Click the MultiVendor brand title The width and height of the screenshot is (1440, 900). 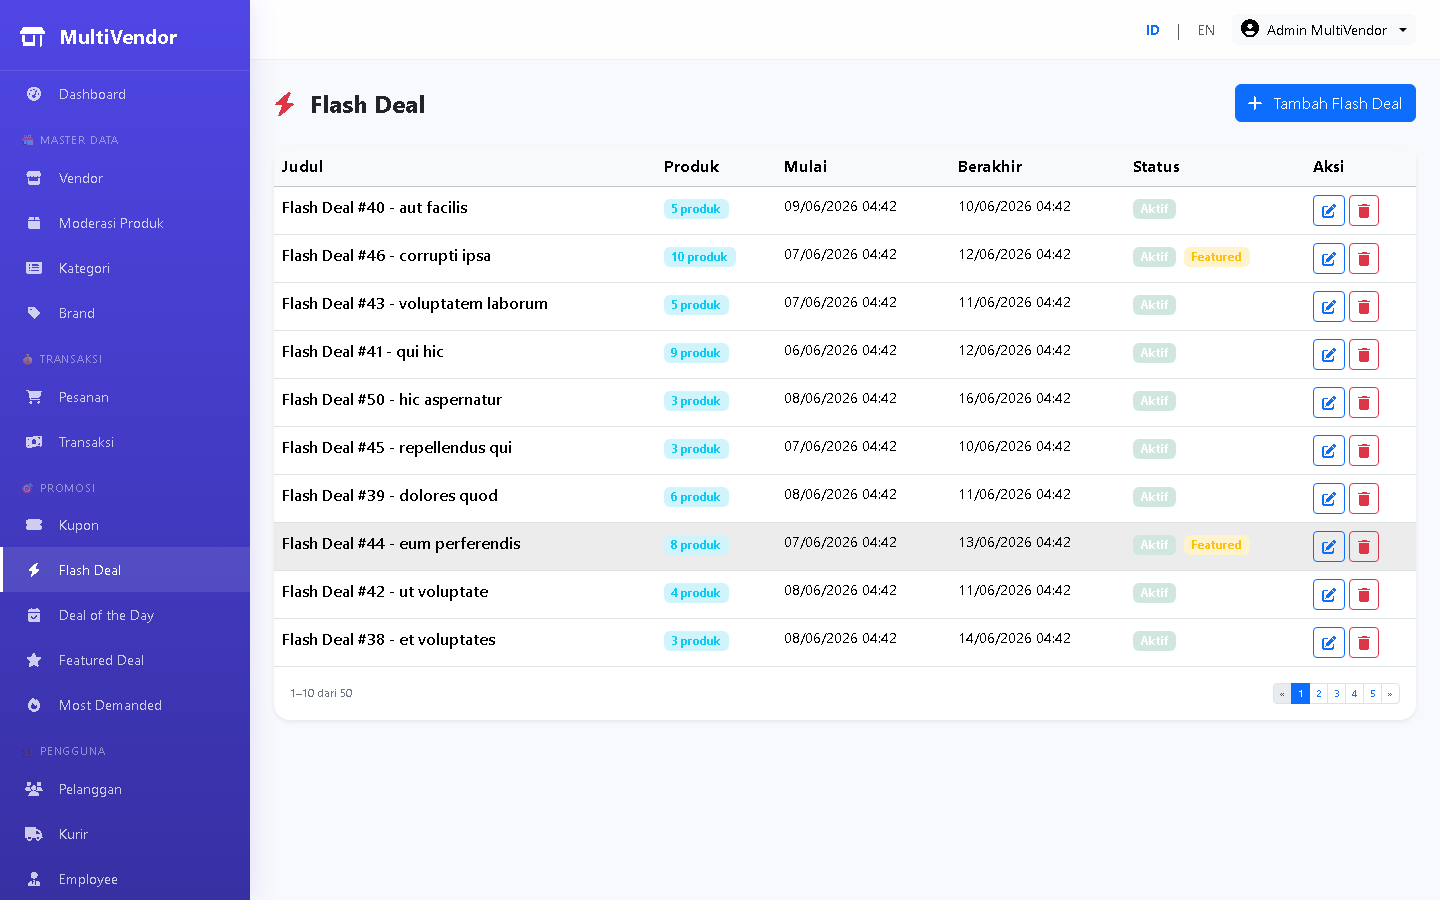tap(118, 37)
